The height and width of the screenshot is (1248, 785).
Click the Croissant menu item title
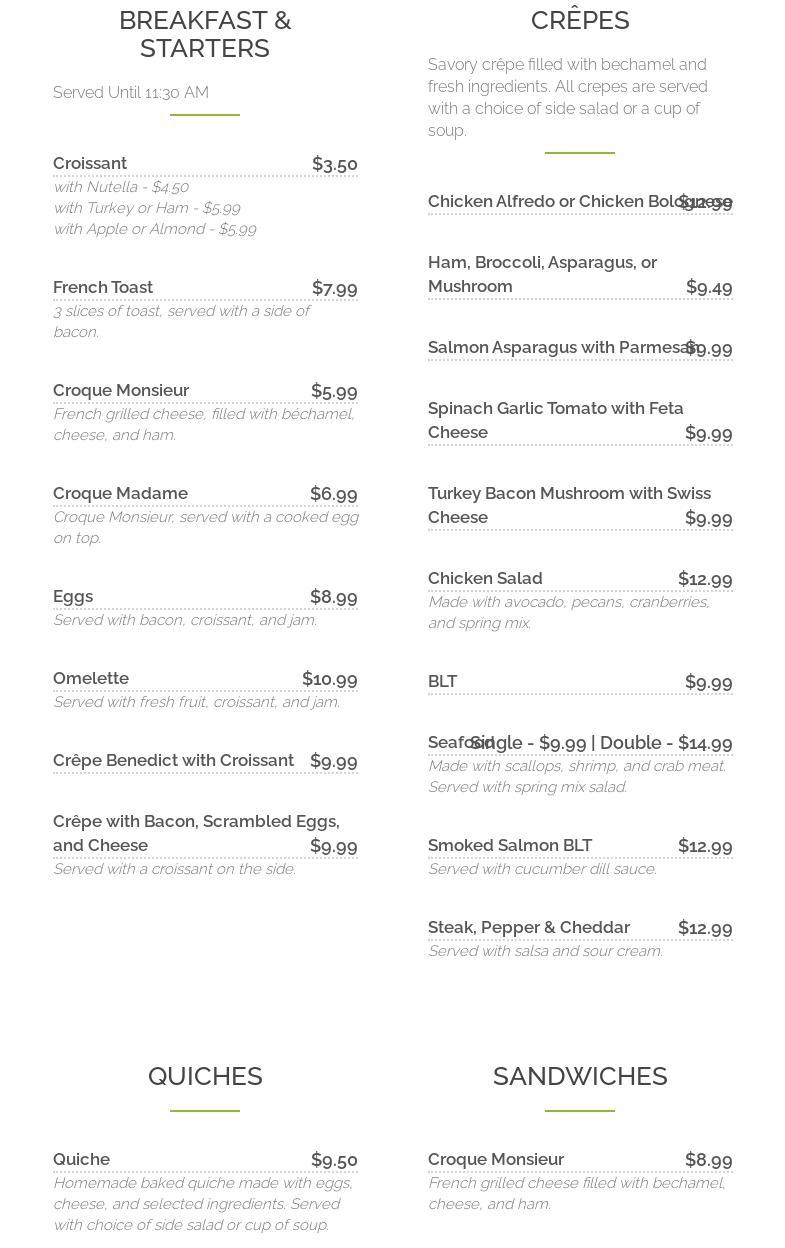pos(90,163)
